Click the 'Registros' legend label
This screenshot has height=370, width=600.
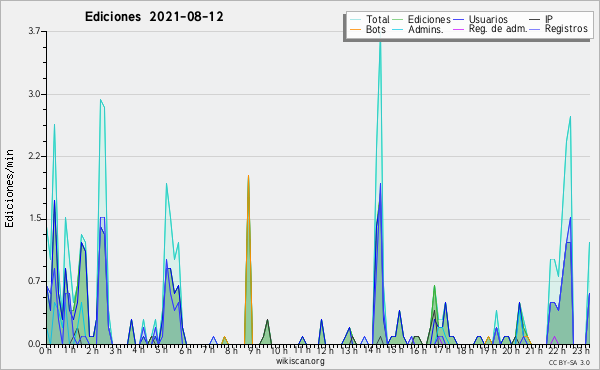(x=566, y=29)
